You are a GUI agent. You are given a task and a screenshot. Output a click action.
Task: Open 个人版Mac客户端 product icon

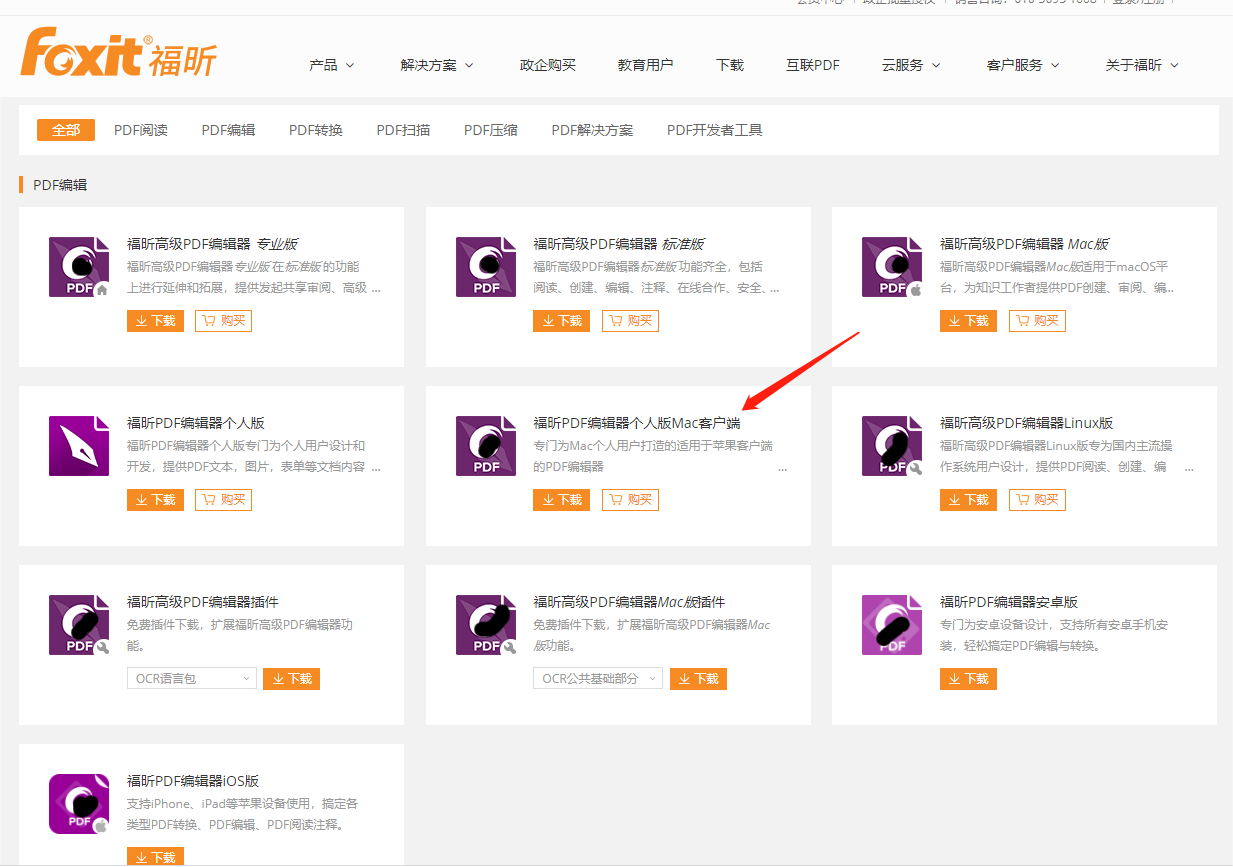(486, 446)
